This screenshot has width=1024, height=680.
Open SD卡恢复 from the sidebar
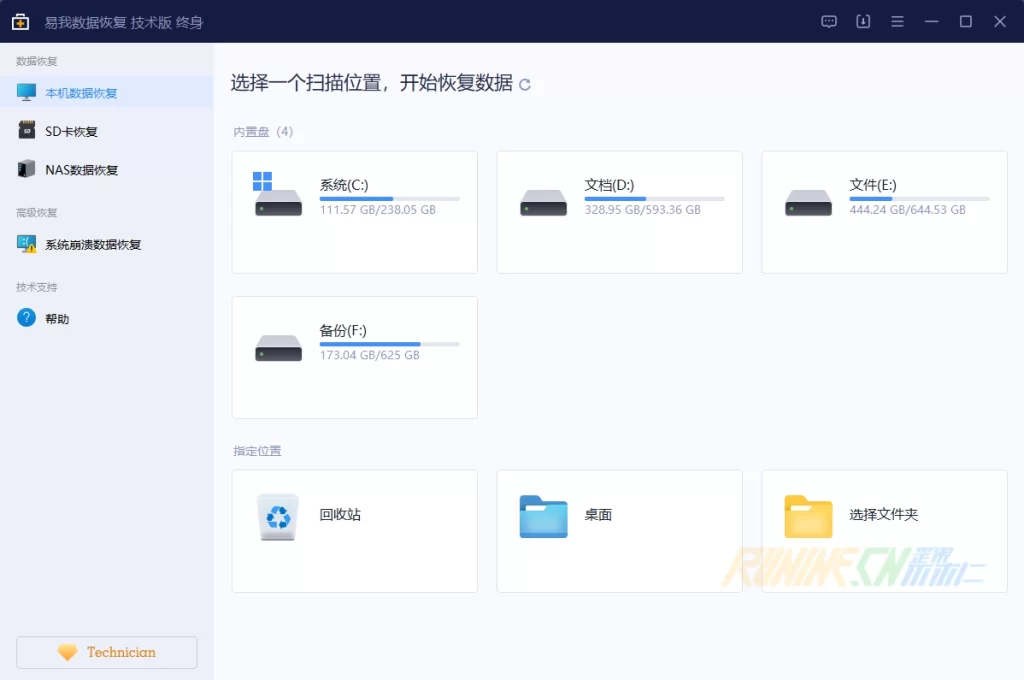pyautogui.click(x=71, y=131)
